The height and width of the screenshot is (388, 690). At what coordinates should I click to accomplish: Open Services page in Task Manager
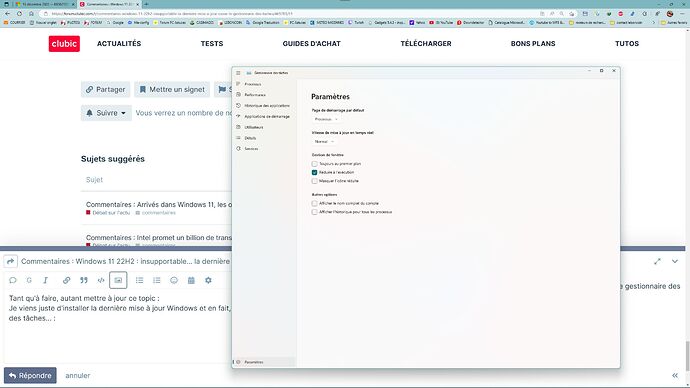coord(264,149)
